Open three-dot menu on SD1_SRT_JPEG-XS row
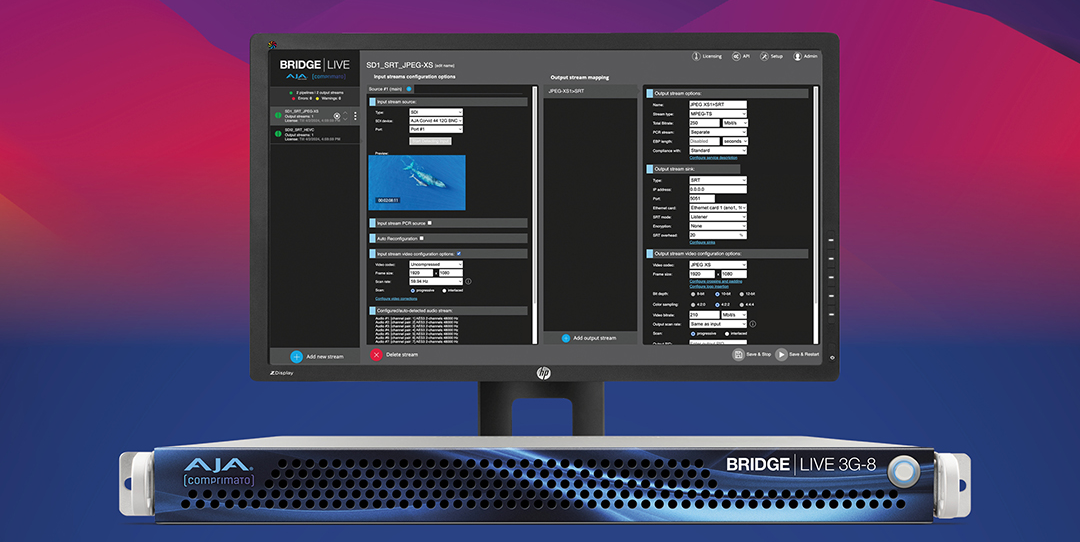This screenshot has width=1080, height=542. click(355, 116)
